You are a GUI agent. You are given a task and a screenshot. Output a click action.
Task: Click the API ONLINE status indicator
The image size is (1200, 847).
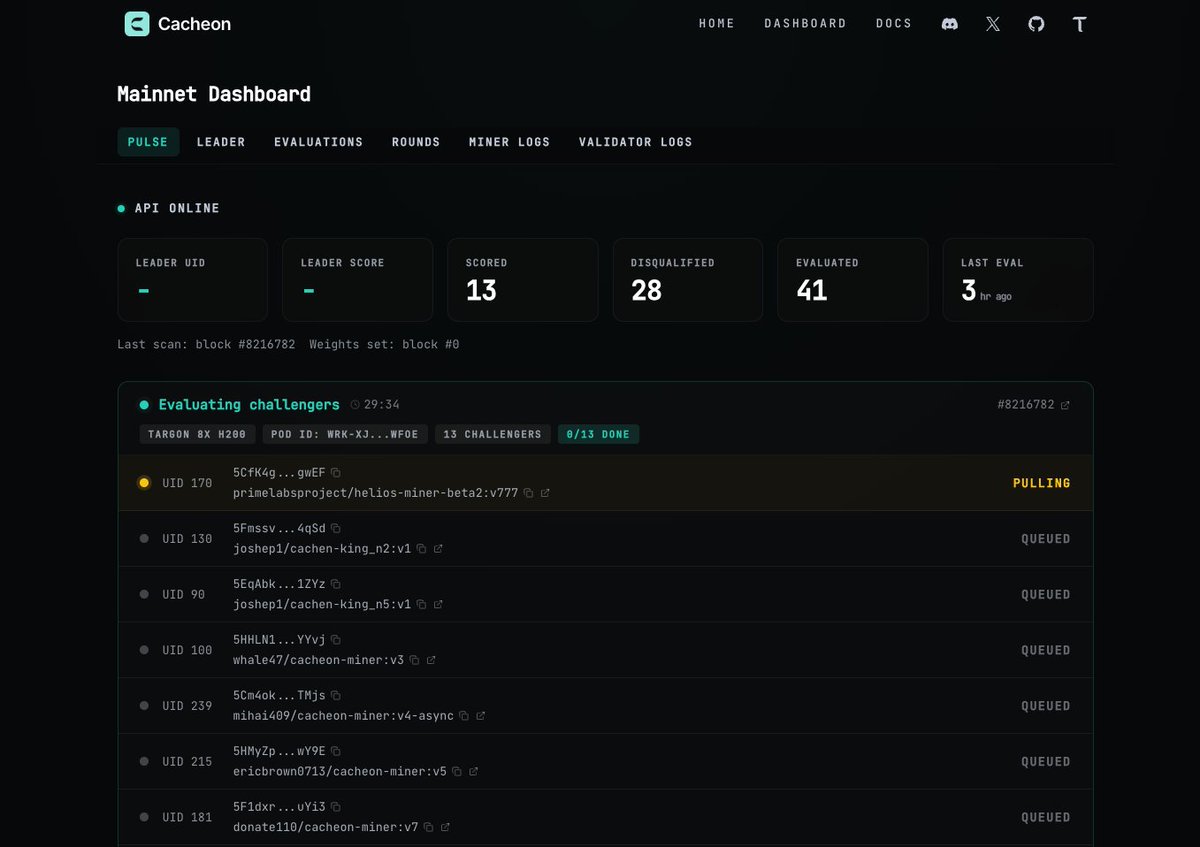click(169, 208)
